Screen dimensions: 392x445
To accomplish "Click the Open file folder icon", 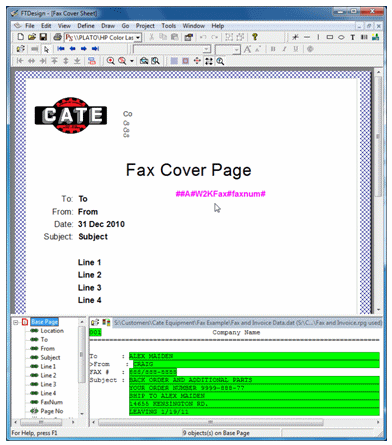I will coord(32,37).
